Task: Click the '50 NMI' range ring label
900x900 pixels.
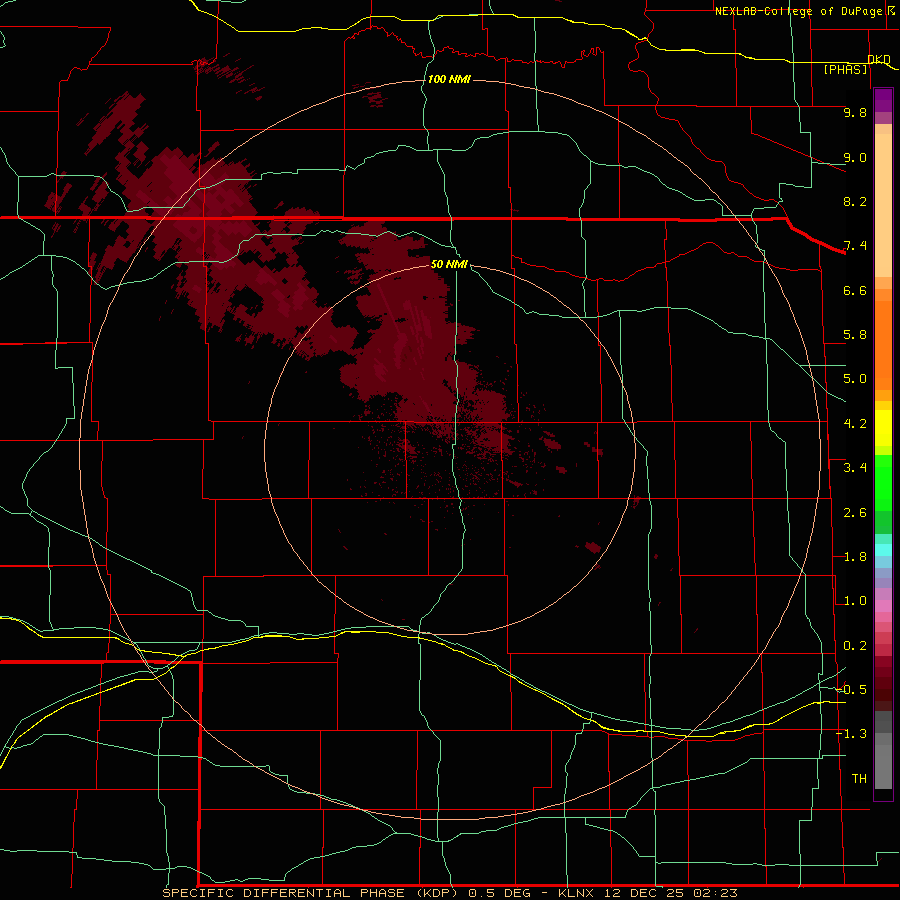Action: 449,264
